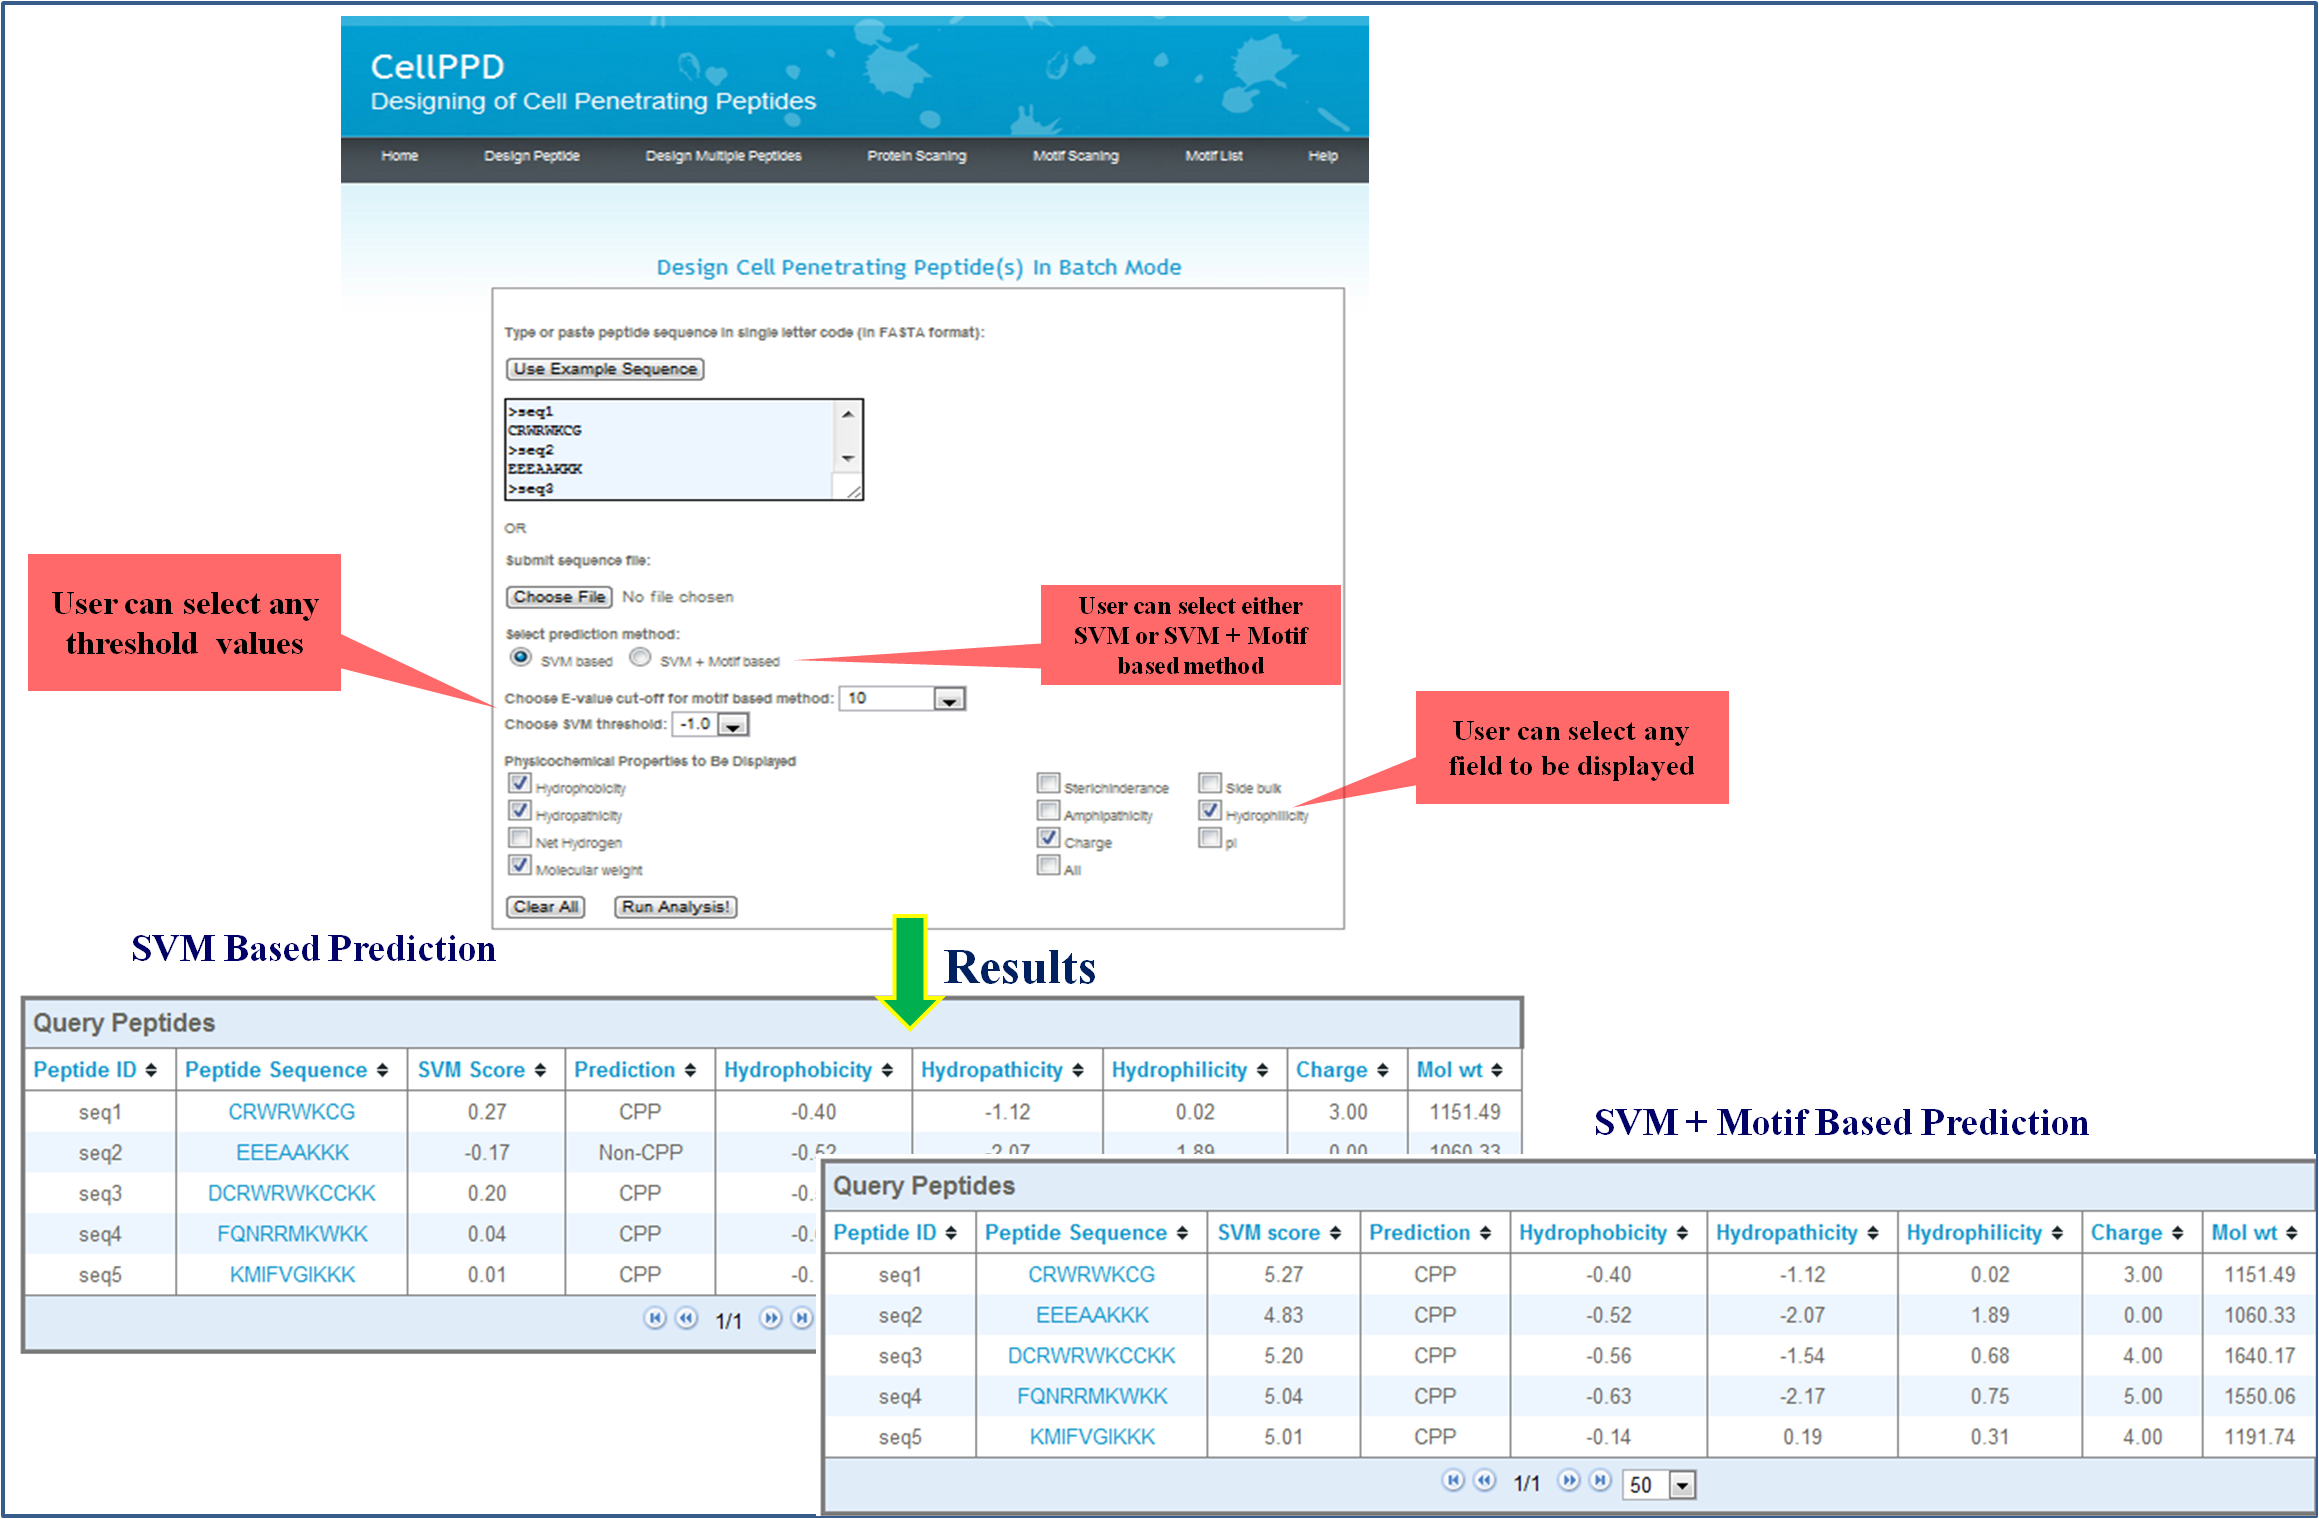Go to last page in Motif results pager
The height and width of the screenshot is (1519, 2319).
[x=1601, y=1480]
